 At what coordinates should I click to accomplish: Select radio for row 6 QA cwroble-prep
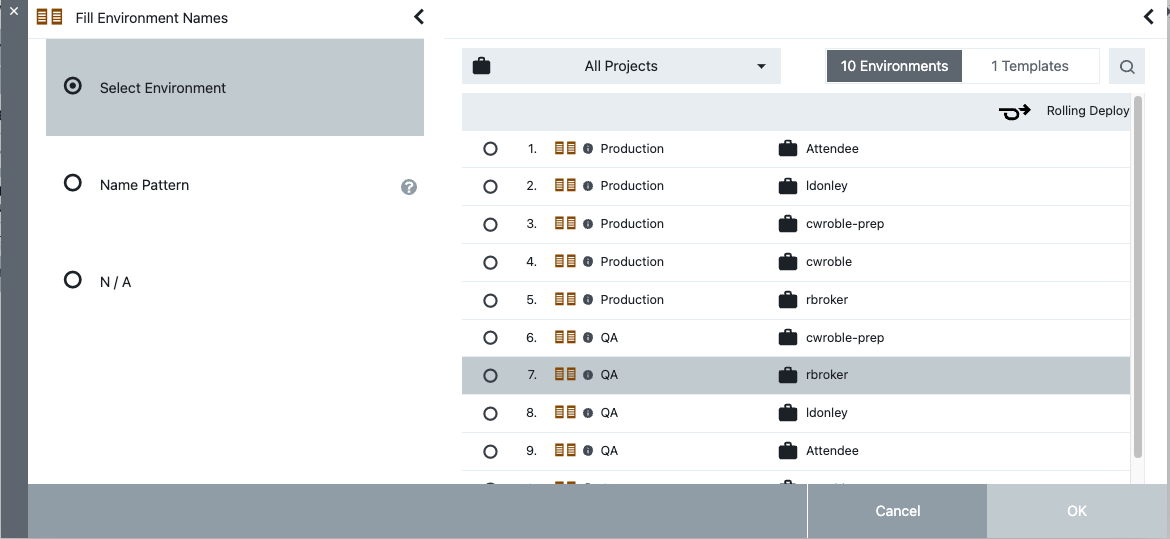point(490,337)
